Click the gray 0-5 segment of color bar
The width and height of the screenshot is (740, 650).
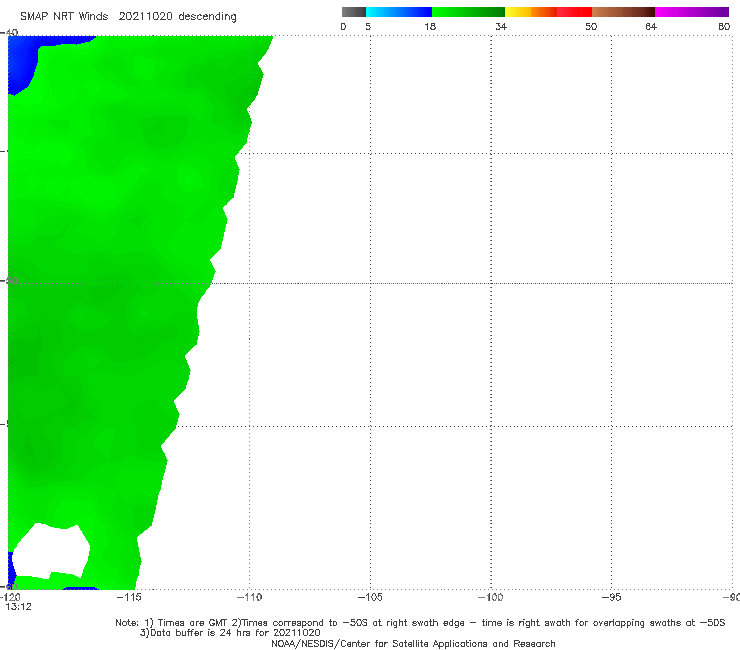354,12
